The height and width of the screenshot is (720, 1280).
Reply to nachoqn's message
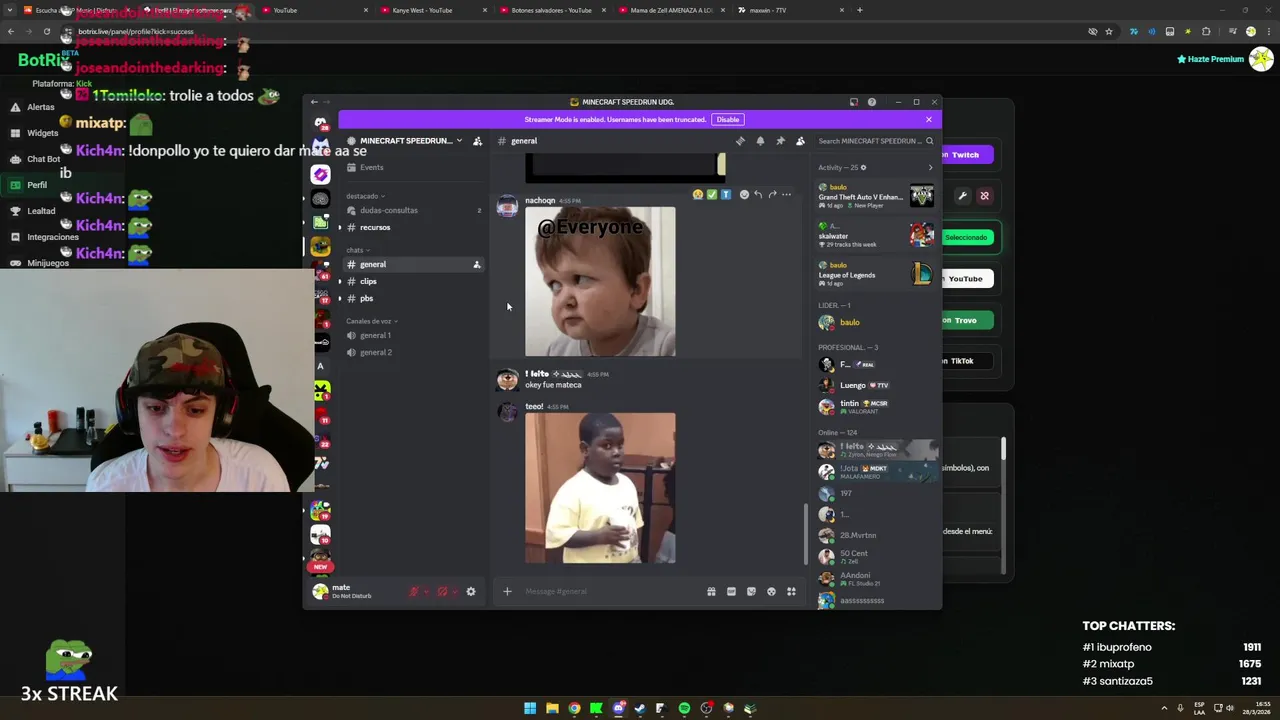coord(758,194)
